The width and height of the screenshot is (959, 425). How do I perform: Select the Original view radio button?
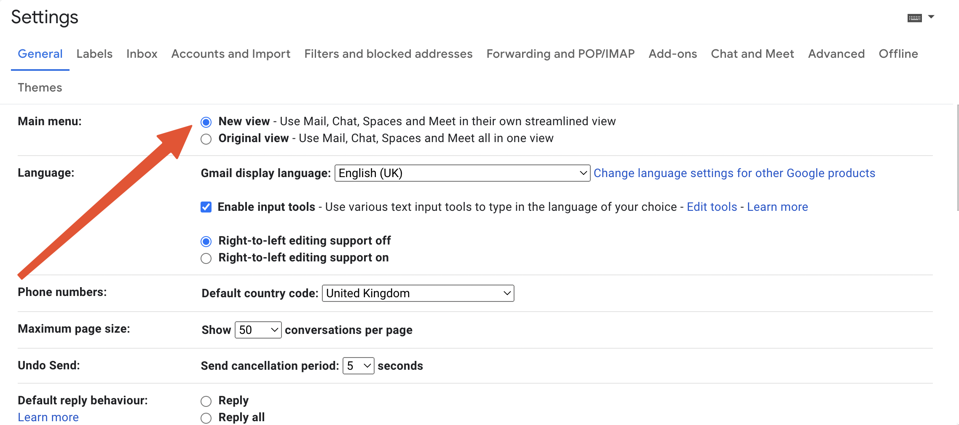pyautogui.click(x=206, y=139)
